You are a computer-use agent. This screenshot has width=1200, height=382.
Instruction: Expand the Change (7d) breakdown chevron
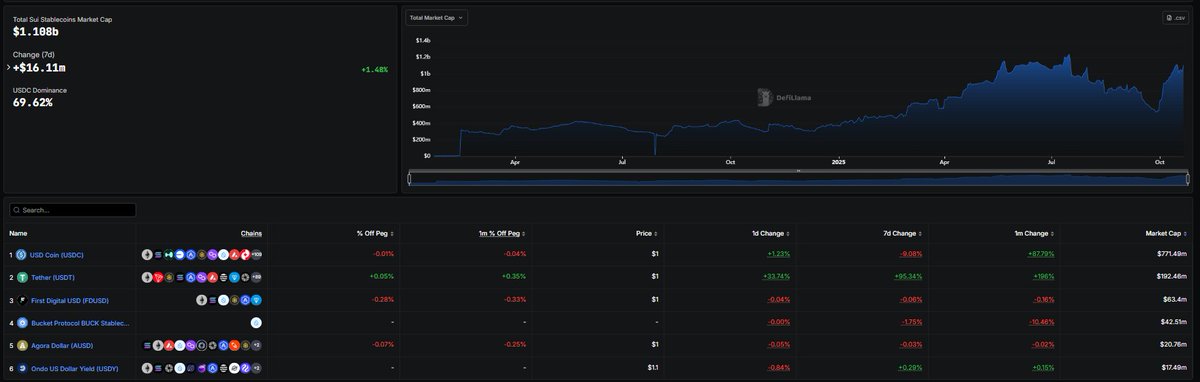click(9, 68)
